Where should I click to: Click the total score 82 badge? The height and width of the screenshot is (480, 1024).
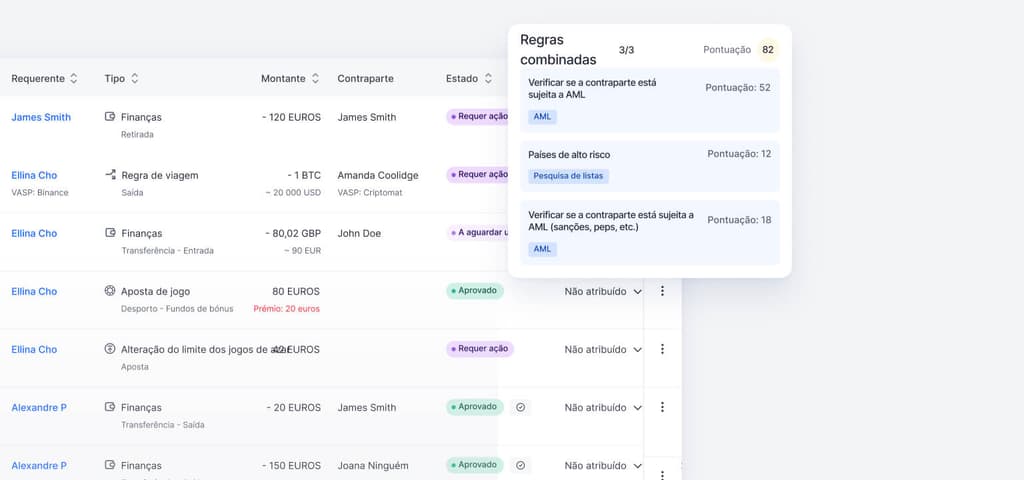(768, 50)
